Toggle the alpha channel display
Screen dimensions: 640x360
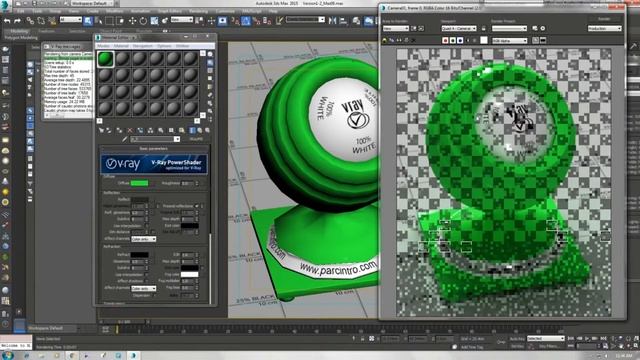pyautogui.click(x=468, y=40)
